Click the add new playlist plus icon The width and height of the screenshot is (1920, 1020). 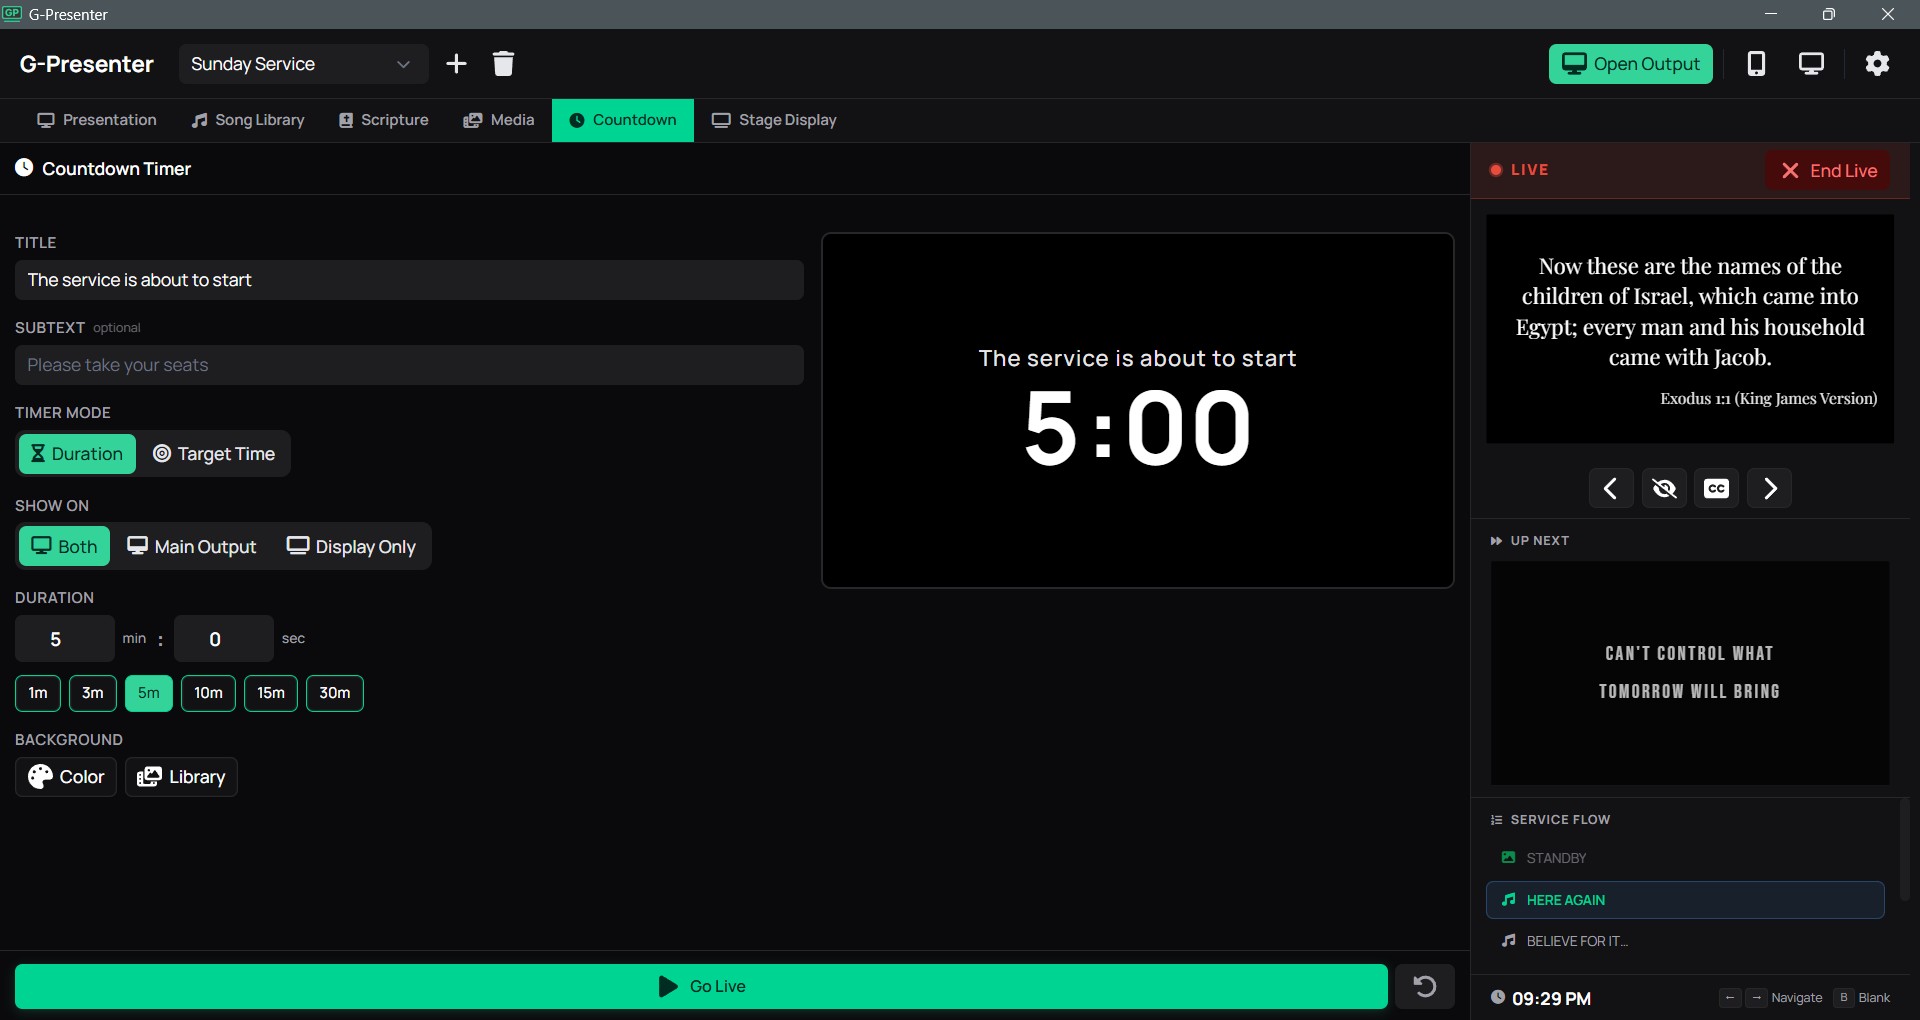pos(456,63)
